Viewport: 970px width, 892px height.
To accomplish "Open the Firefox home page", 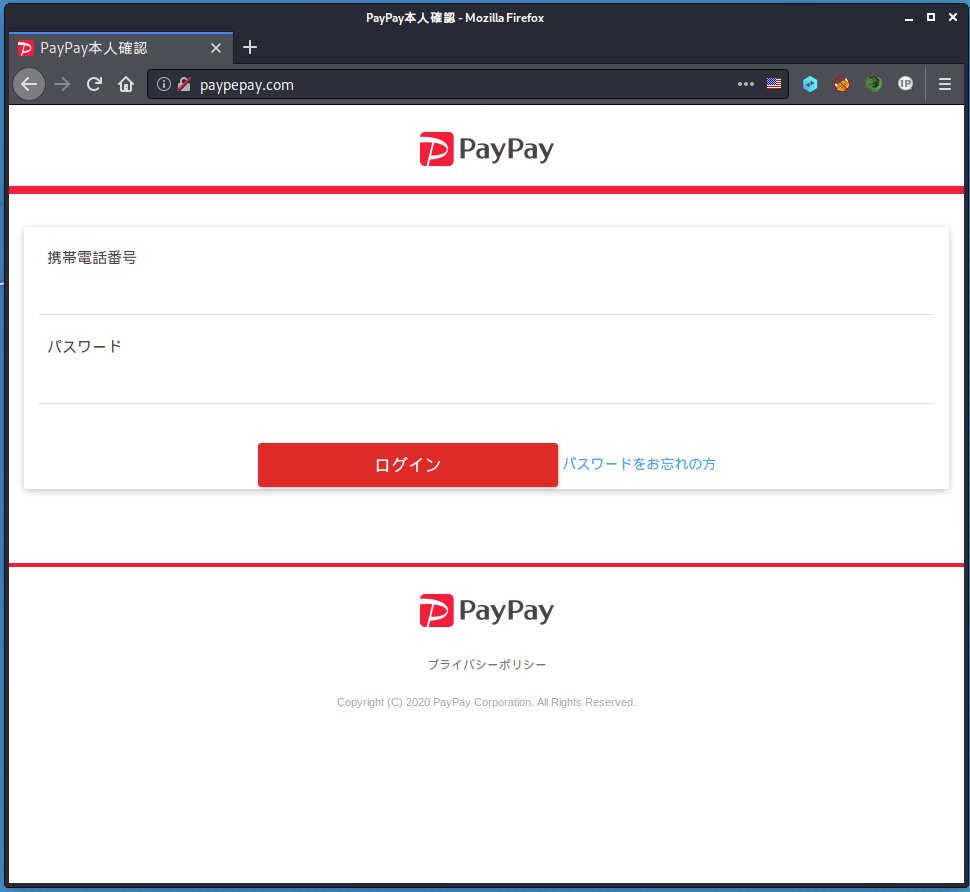I will 126,84.
